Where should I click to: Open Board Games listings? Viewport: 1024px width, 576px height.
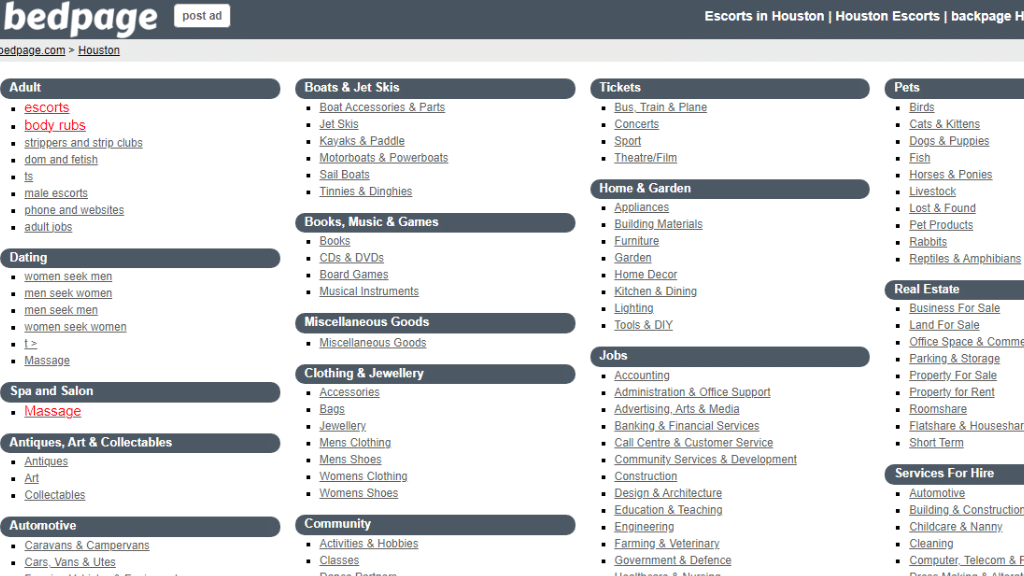[x=353, y=275]
